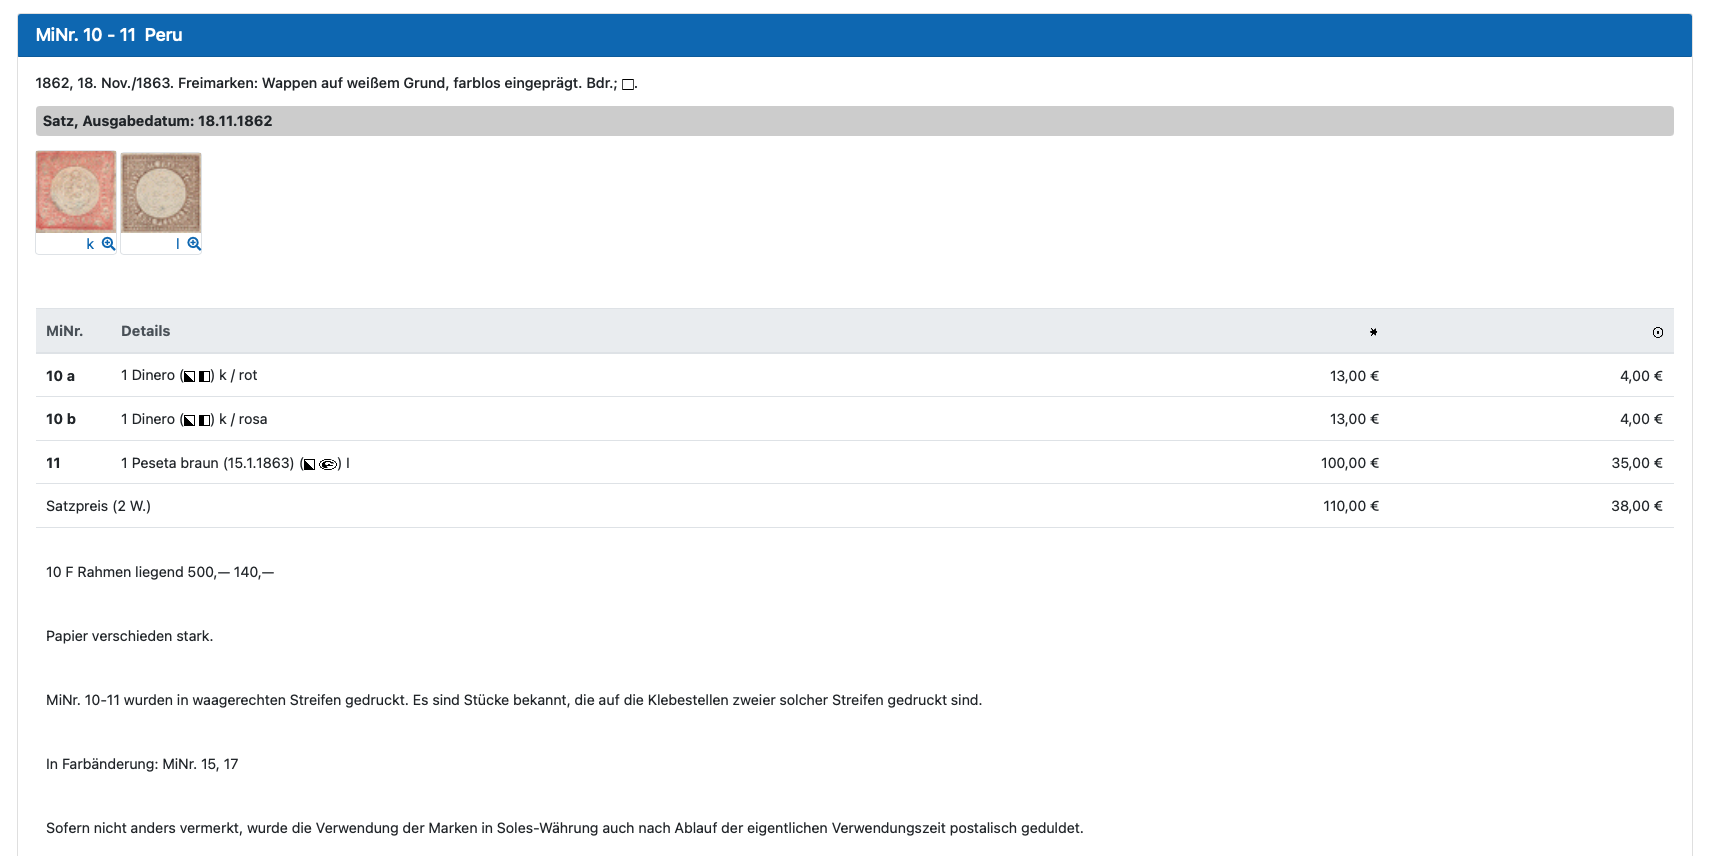The image size is (1712, 856).
Task: Click the half-filled square symbol in row 10 b
Action: (x=204, y=420)
